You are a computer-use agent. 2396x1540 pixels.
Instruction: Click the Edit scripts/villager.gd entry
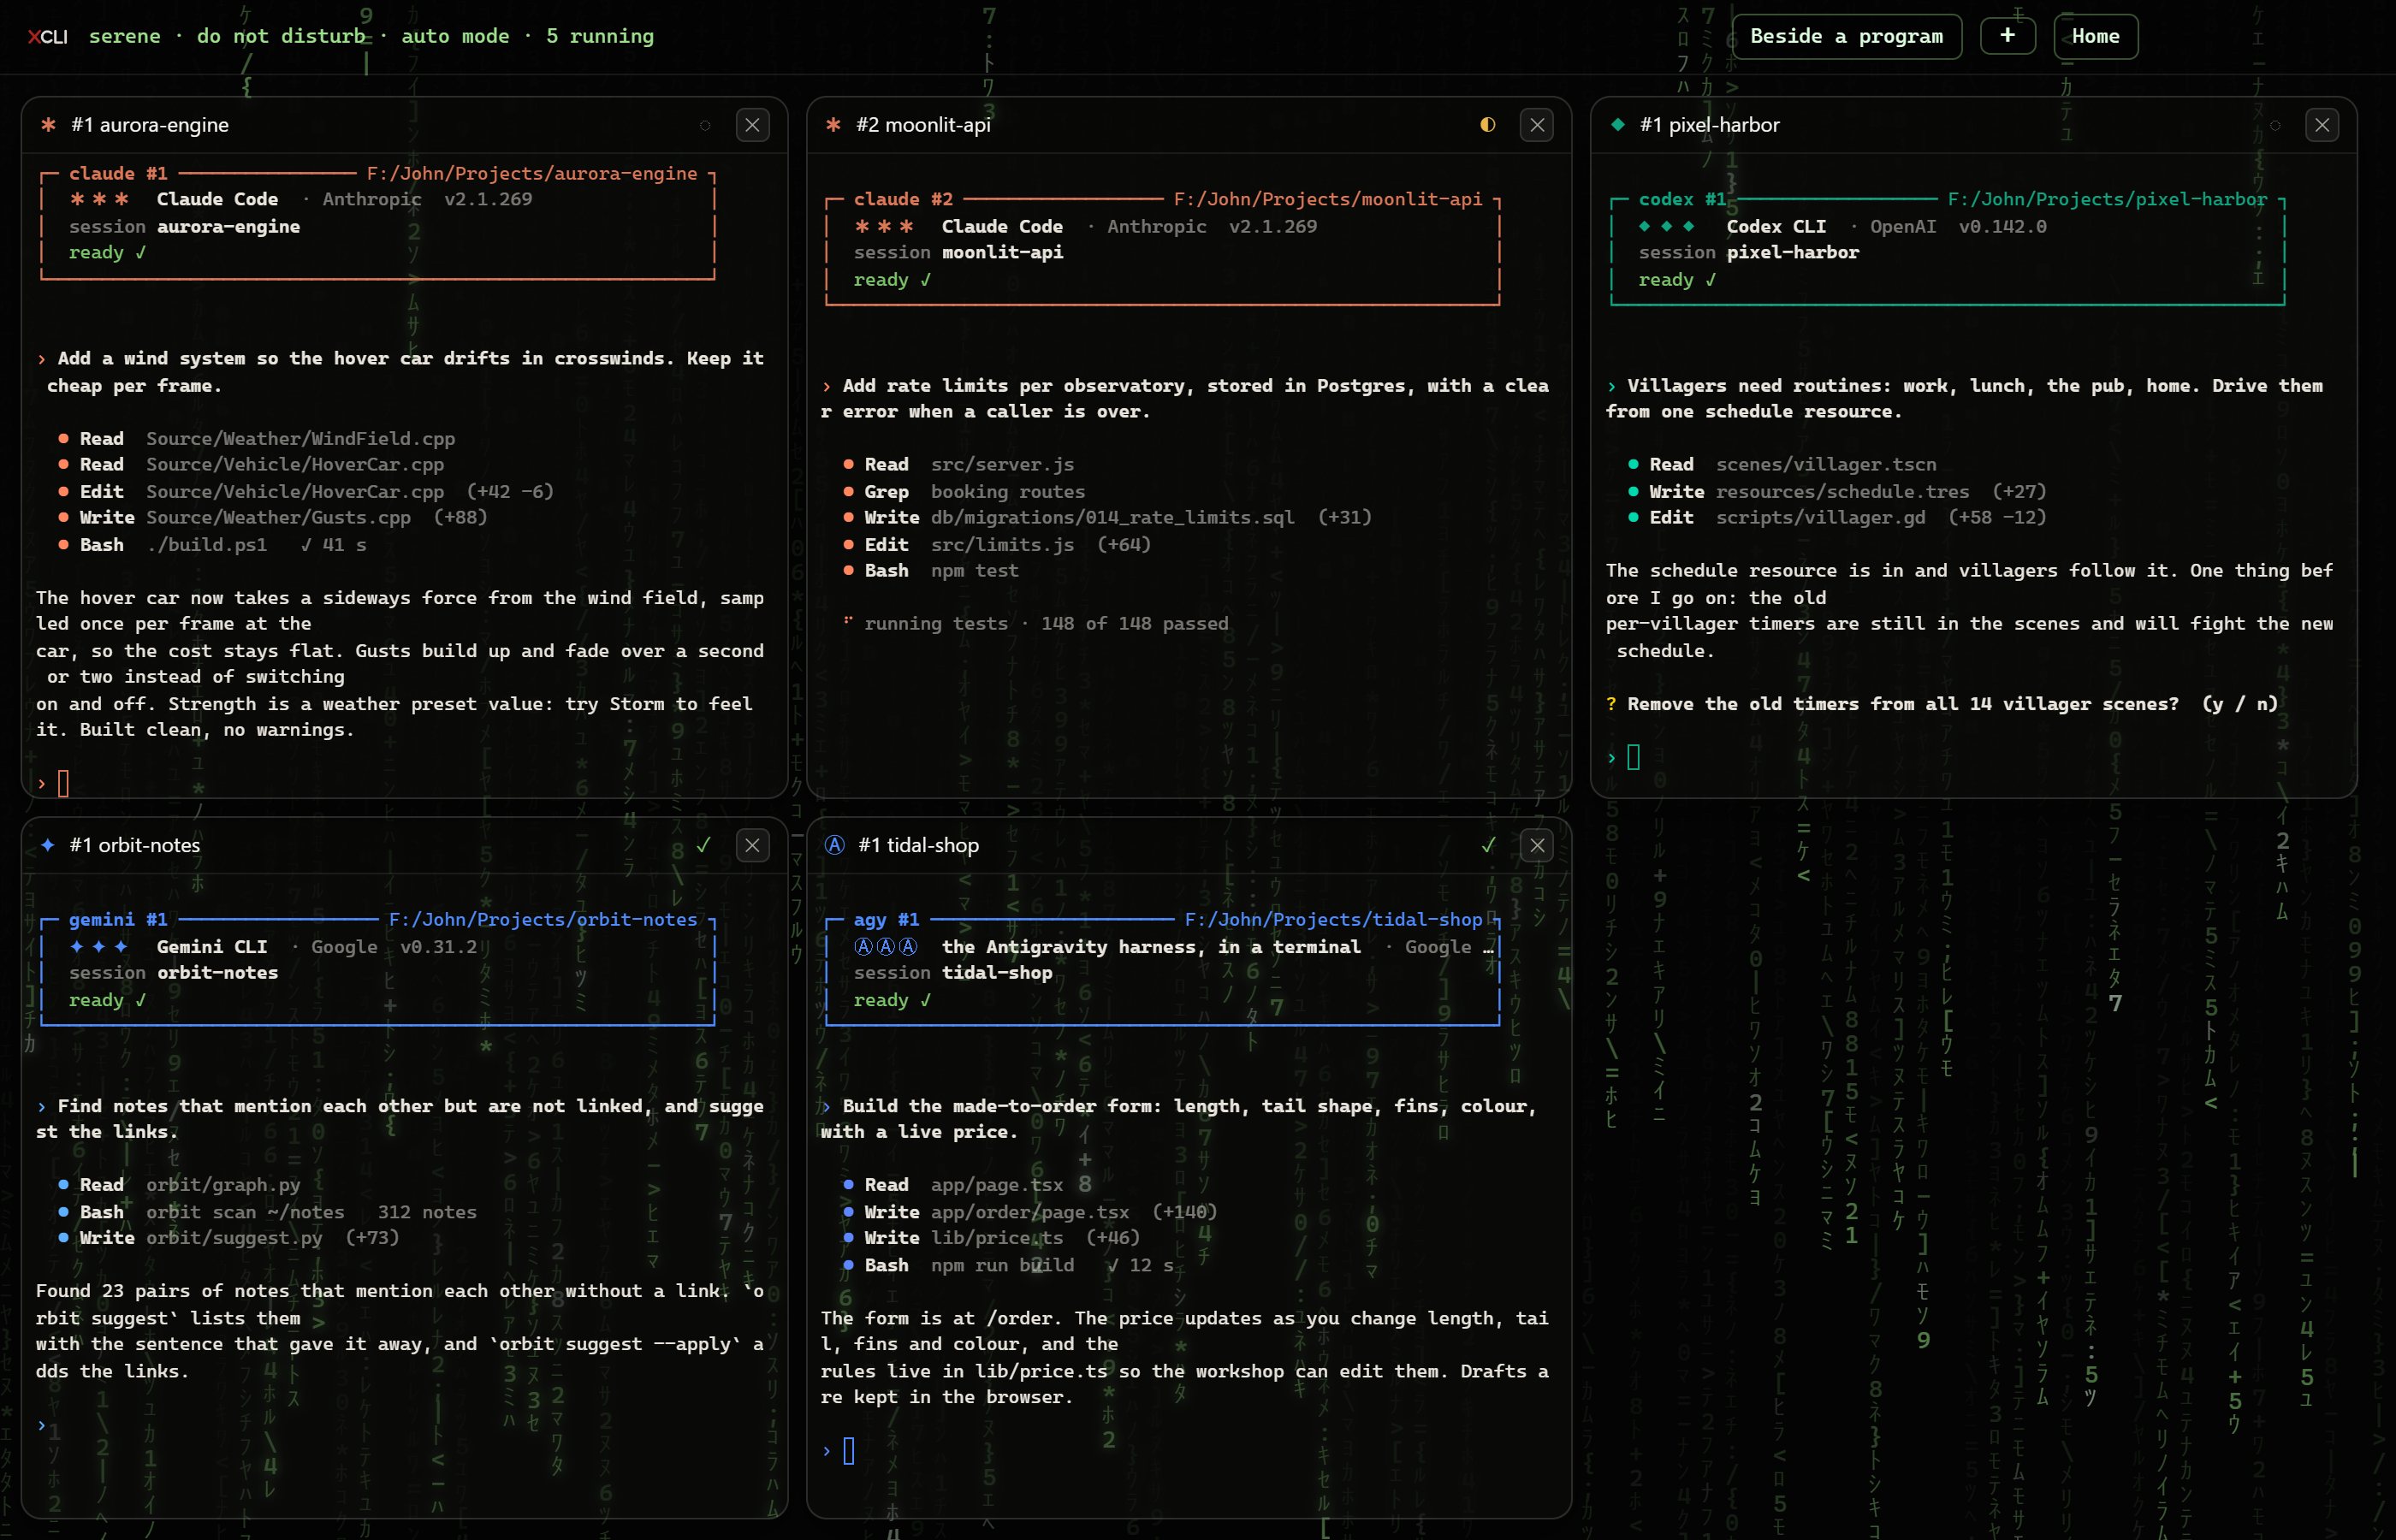(1837, 517)
